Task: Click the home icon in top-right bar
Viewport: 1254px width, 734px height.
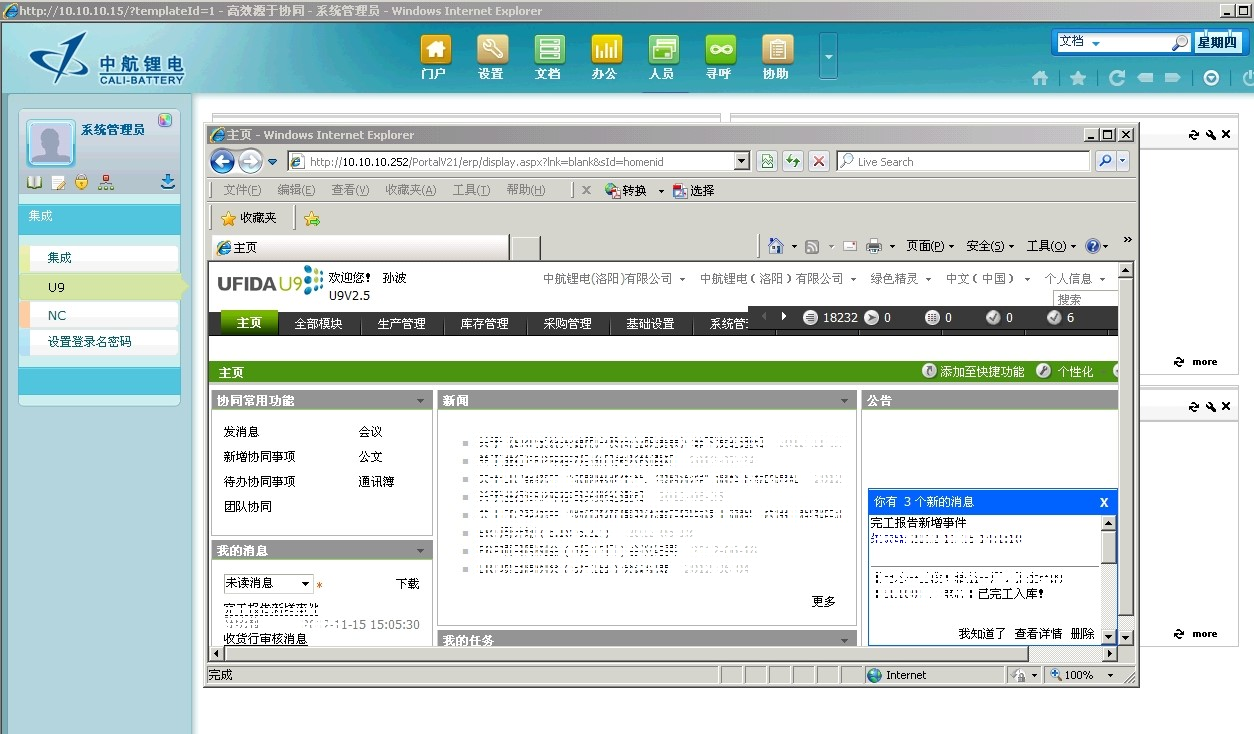Action: tap(1040, 78)
